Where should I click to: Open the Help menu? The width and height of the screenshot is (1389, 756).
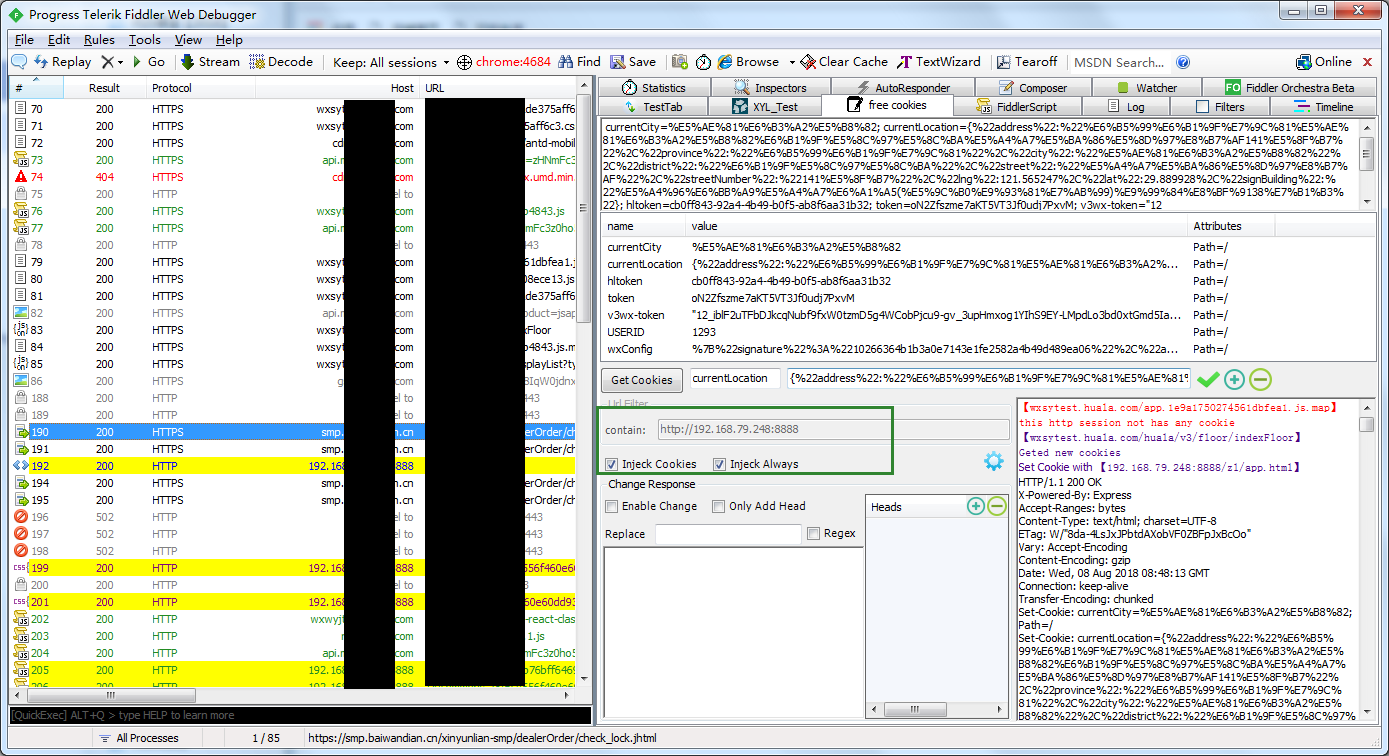pos(229,40)
